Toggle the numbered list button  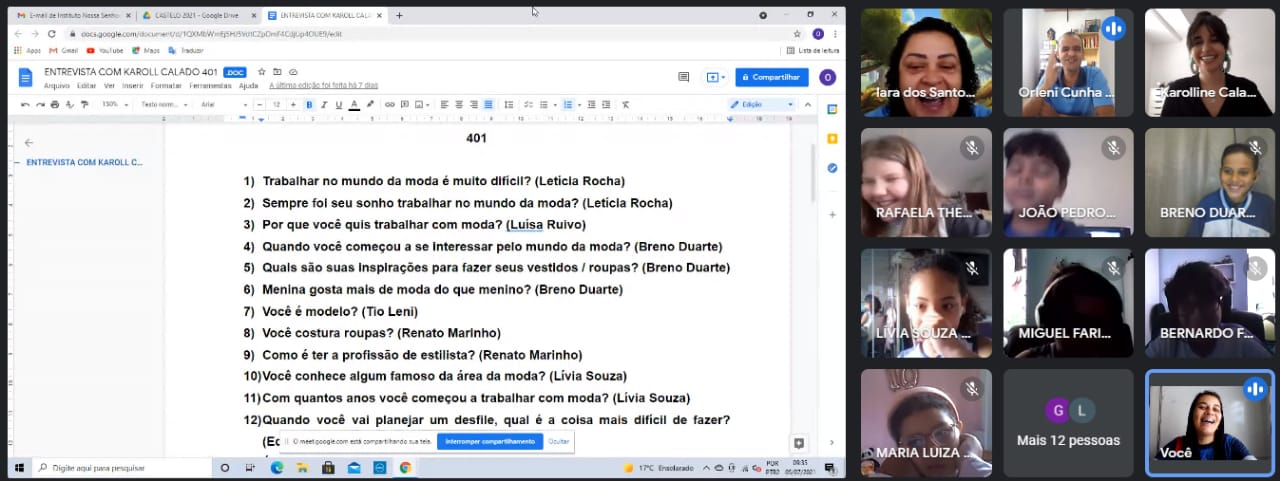(x=568, y=104)
